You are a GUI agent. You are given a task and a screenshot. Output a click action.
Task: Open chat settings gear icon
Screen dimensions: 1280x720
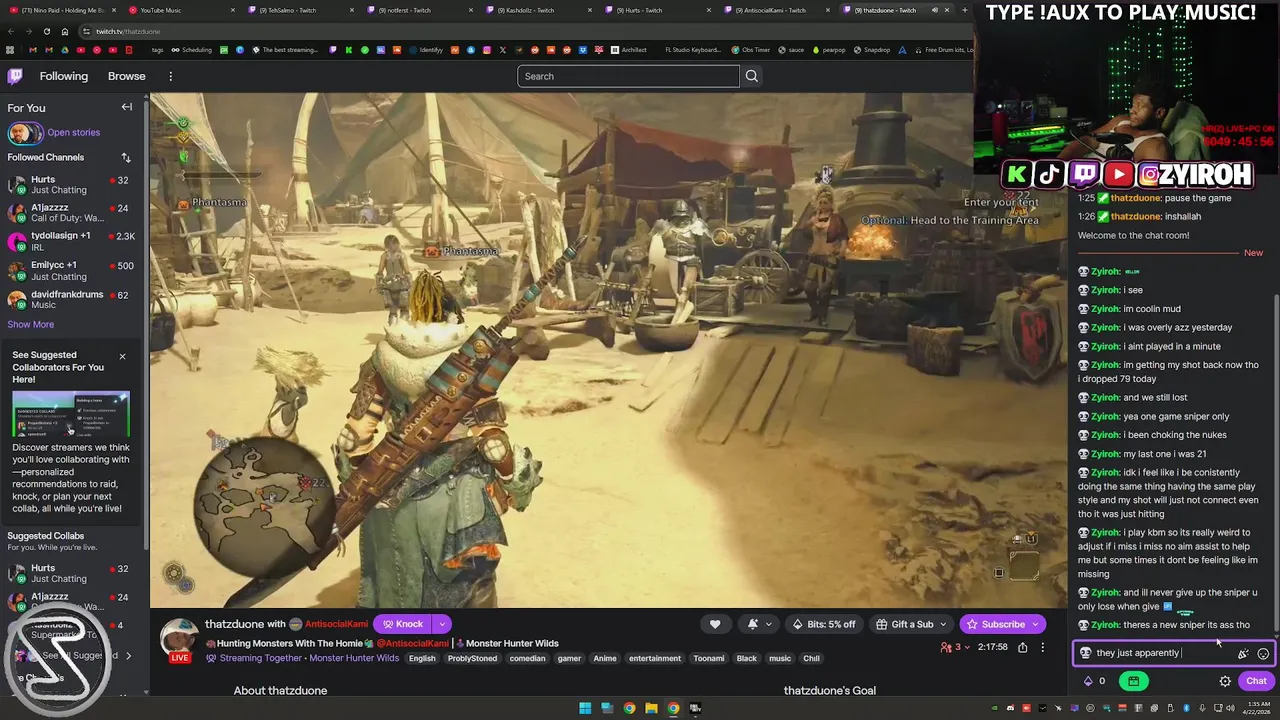(1225, 681)
